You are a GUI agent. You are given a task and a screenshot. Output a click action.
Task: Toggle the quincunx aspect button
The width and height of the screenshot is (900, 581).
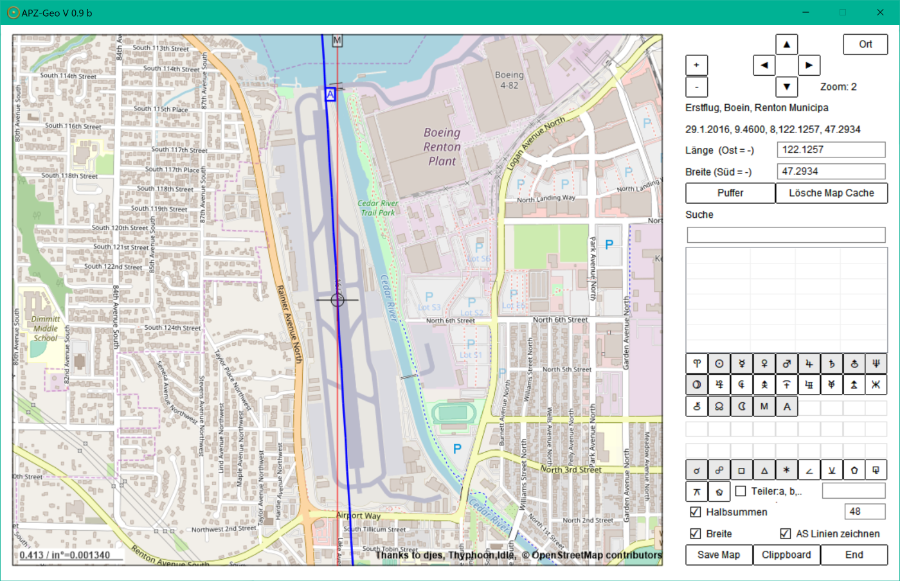[x=697, y=491]
